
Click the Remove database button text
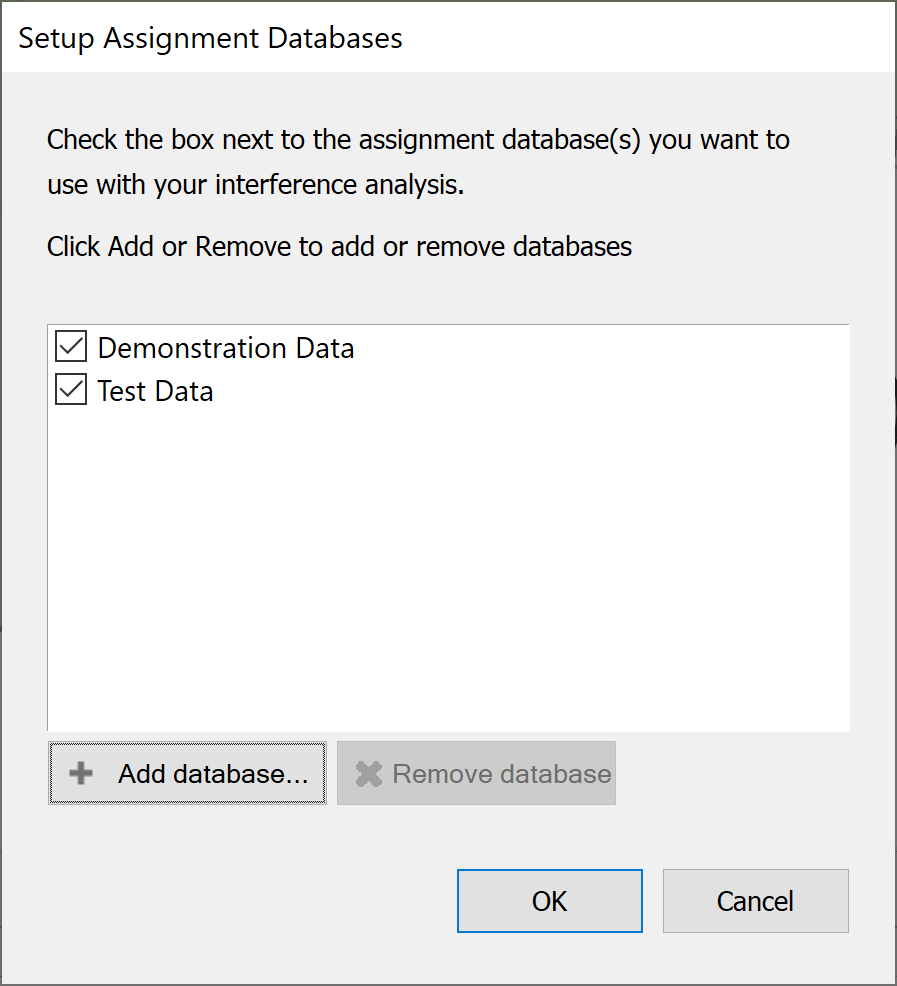(x=501, y=774)
